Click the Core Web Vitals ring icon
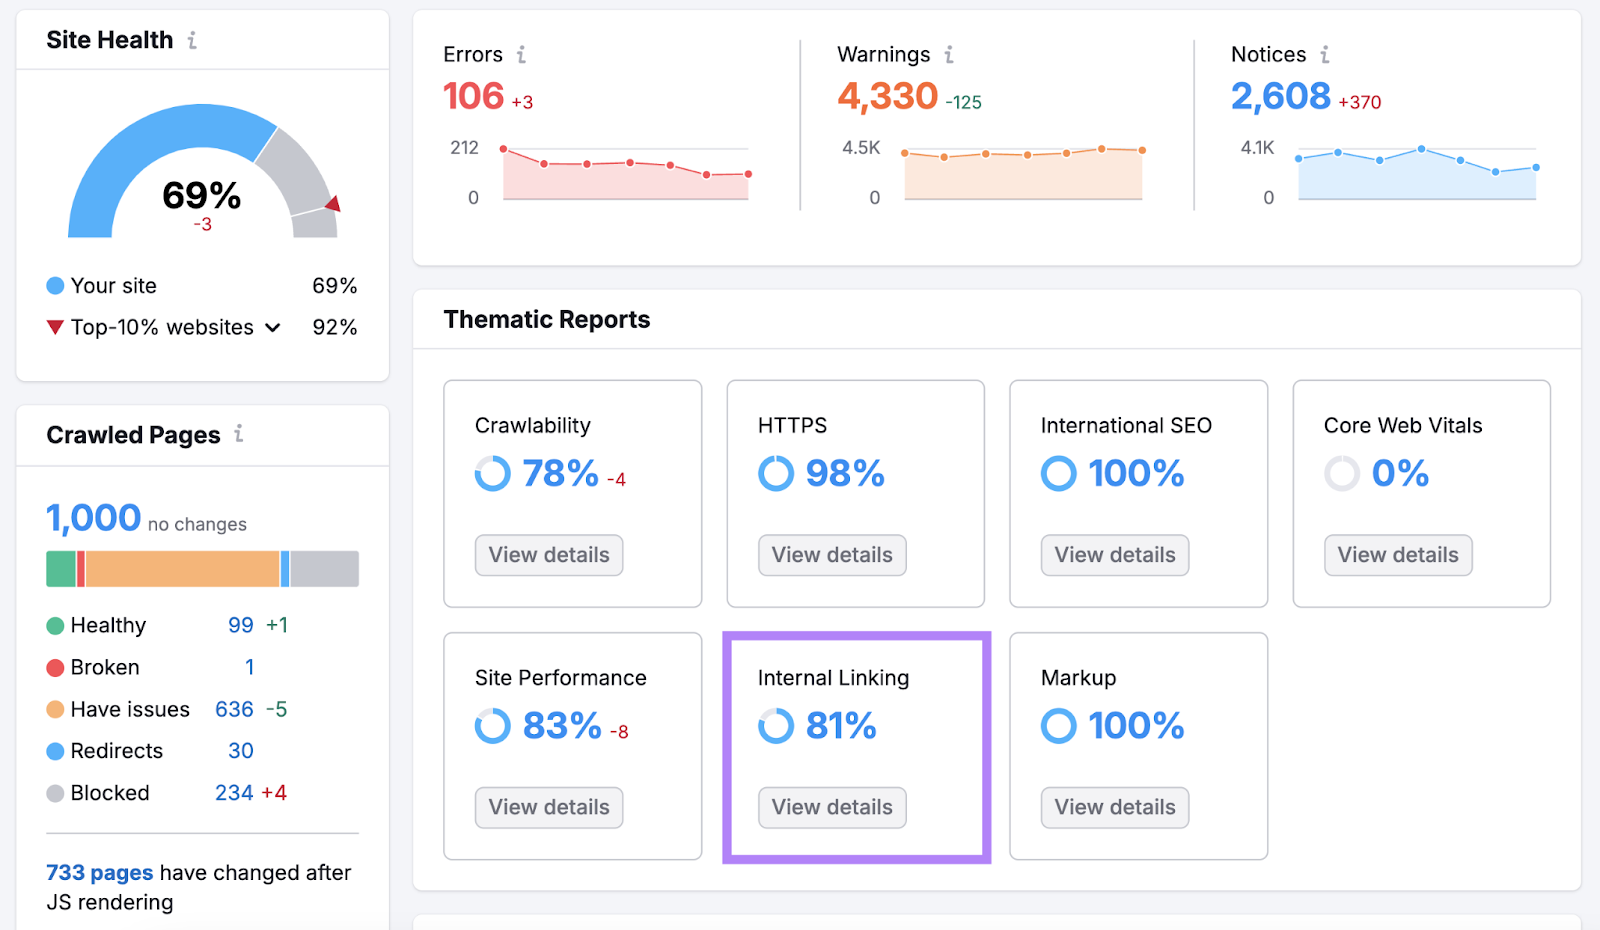 1341,473
